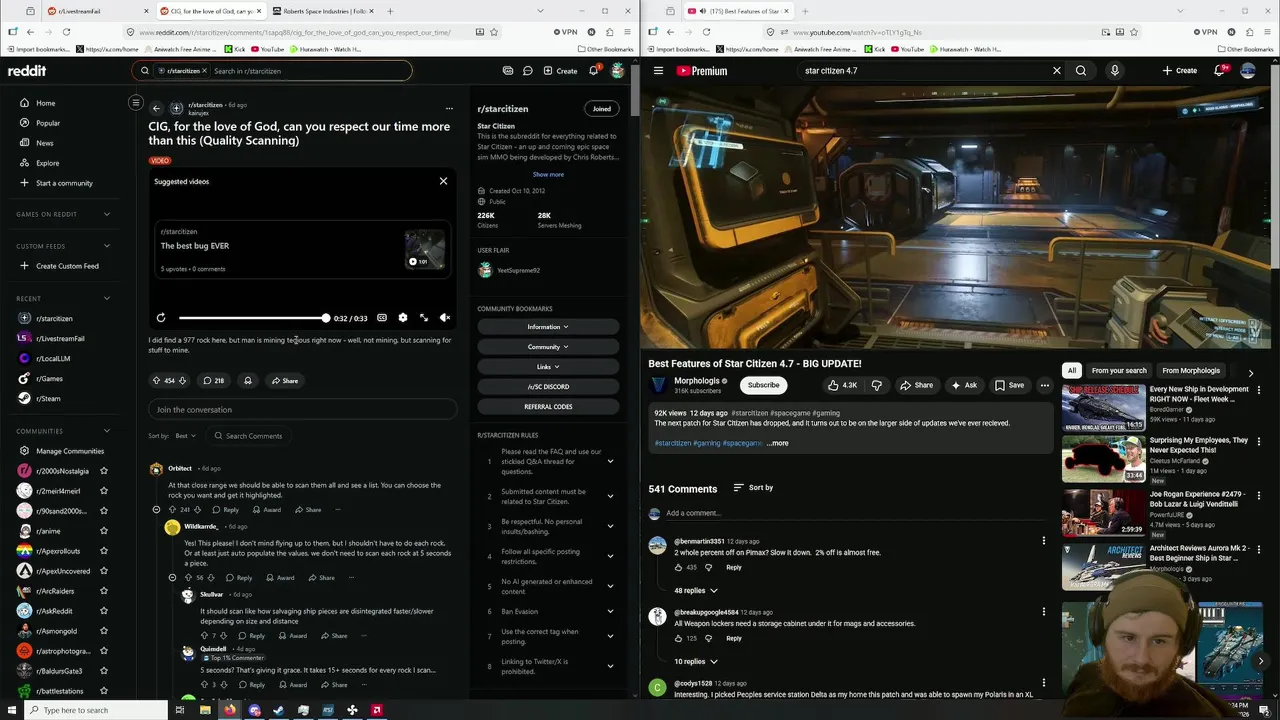Unmute the Reddit video player
Viewport: 1280px width, 720px height.
coord(445,318)
